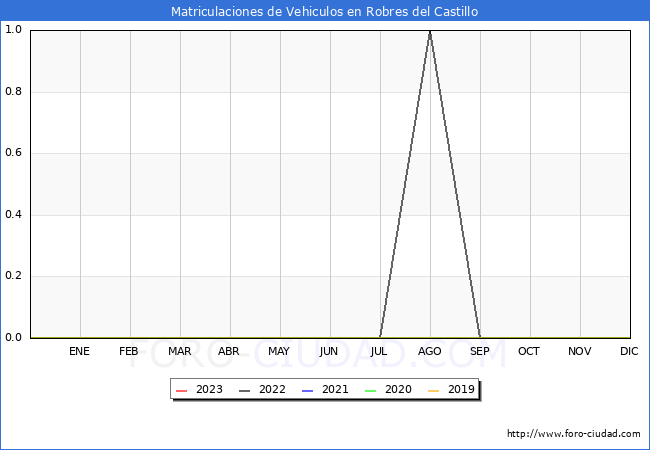Select the 2020 green legend swatch
650x450 pixels.
tap(370, 391)
